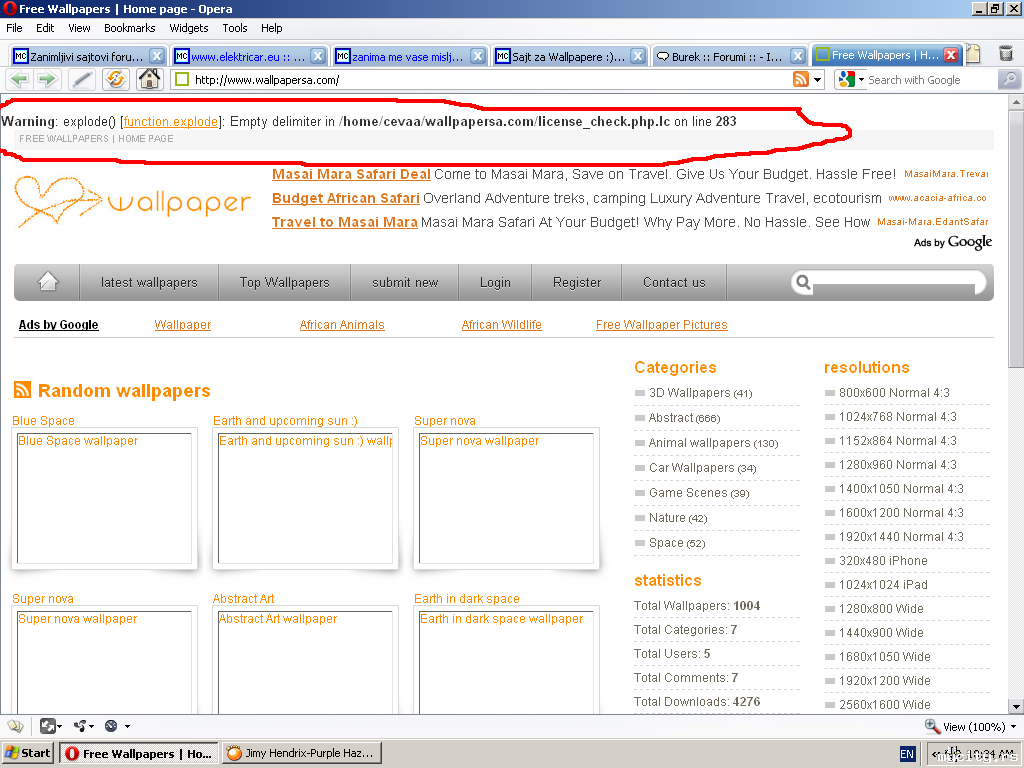Open Budget African Safari ad link
The height and width of the screenshot is (768, 1024).
coord(345,198)
